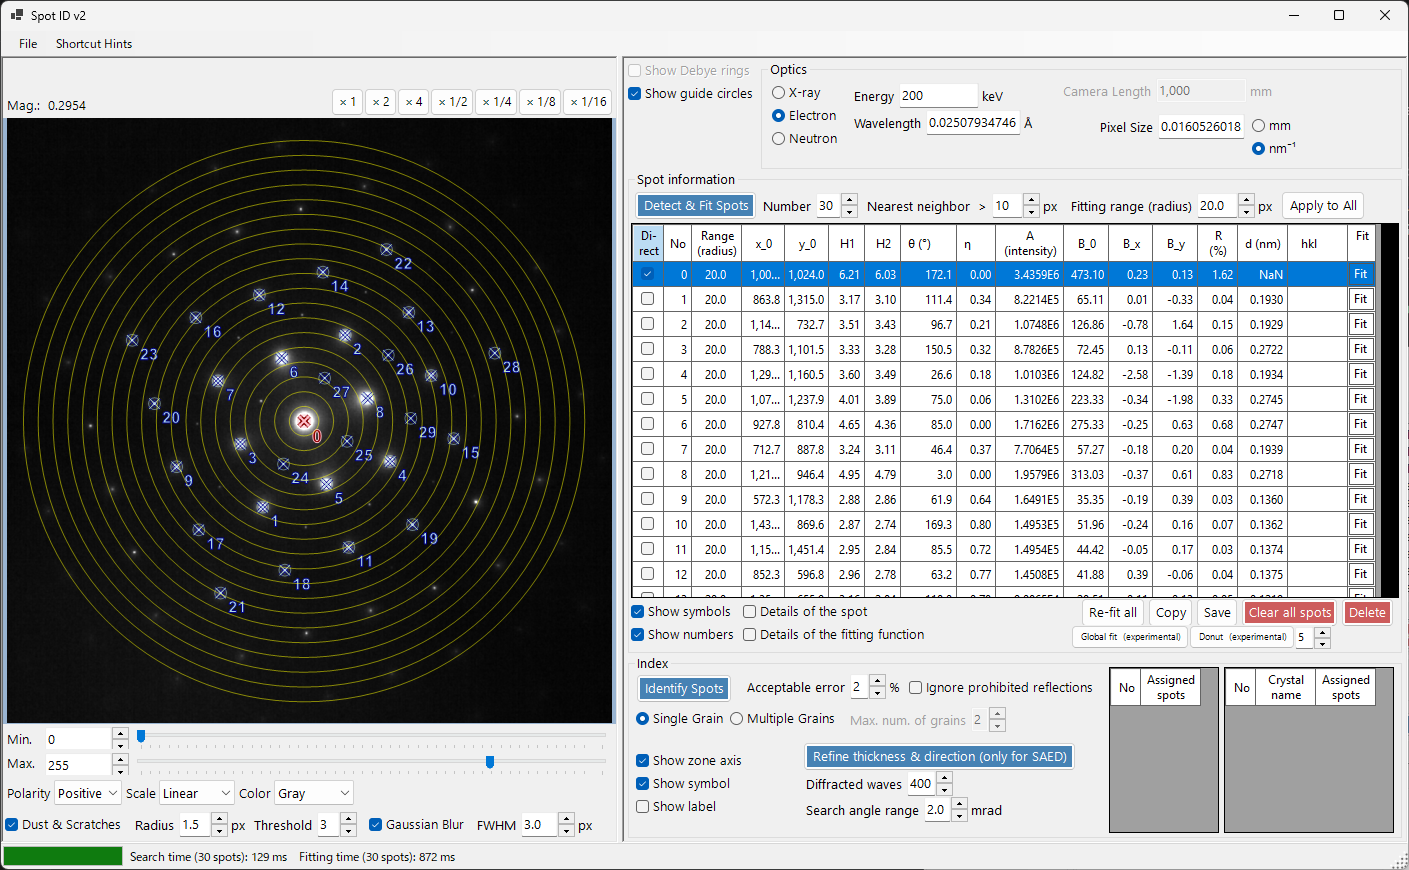This screenshot has height=870, width=1409.
Task: Select Neutron radiation source
Action: (778, 139)
